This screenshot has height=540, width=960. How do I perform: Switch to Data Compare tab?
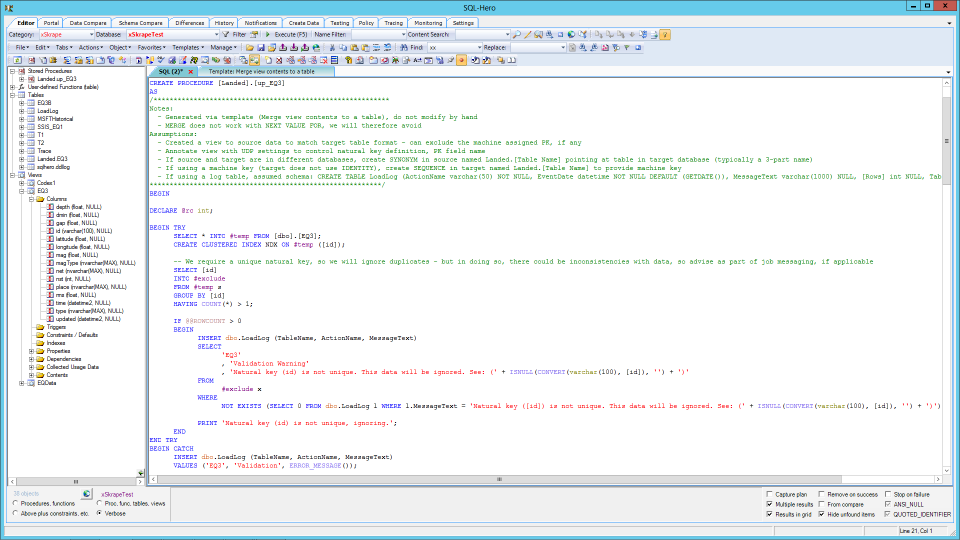pos(88,23)
